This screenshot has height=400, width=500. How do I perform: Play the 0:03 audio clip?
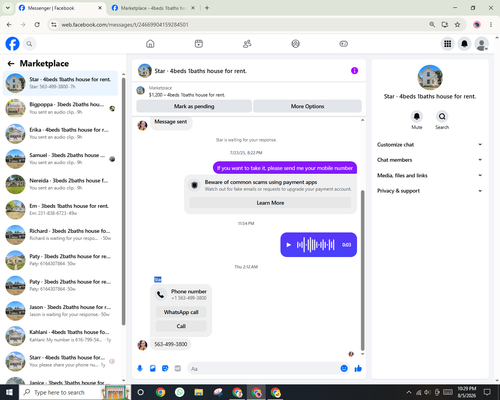(289, 245)
